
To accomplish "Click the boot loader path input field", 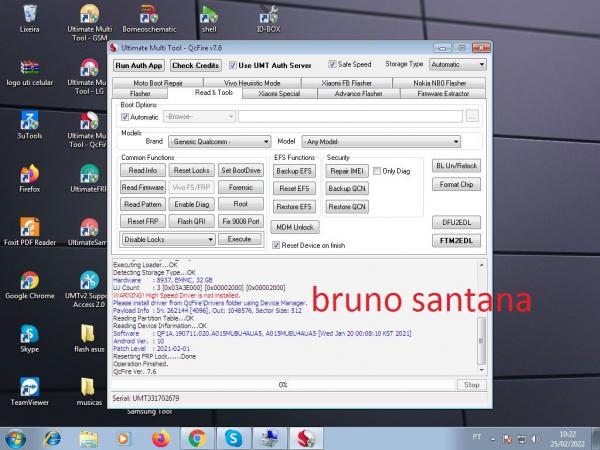I will click(350, 116).
